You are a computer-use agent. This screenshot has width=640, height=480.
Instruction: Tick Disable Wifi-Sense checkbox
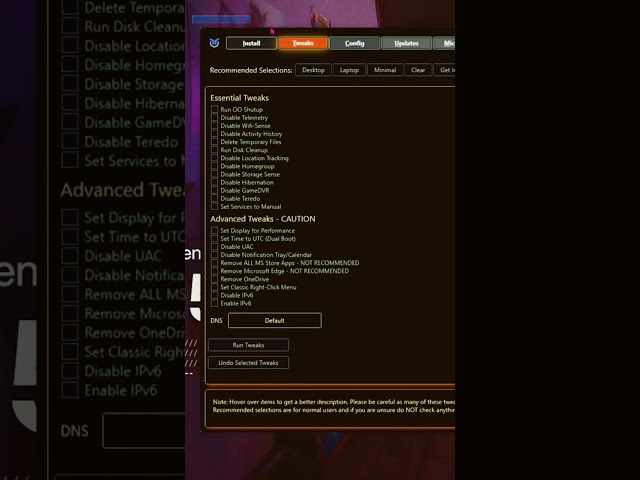click(x=214, y=126)
